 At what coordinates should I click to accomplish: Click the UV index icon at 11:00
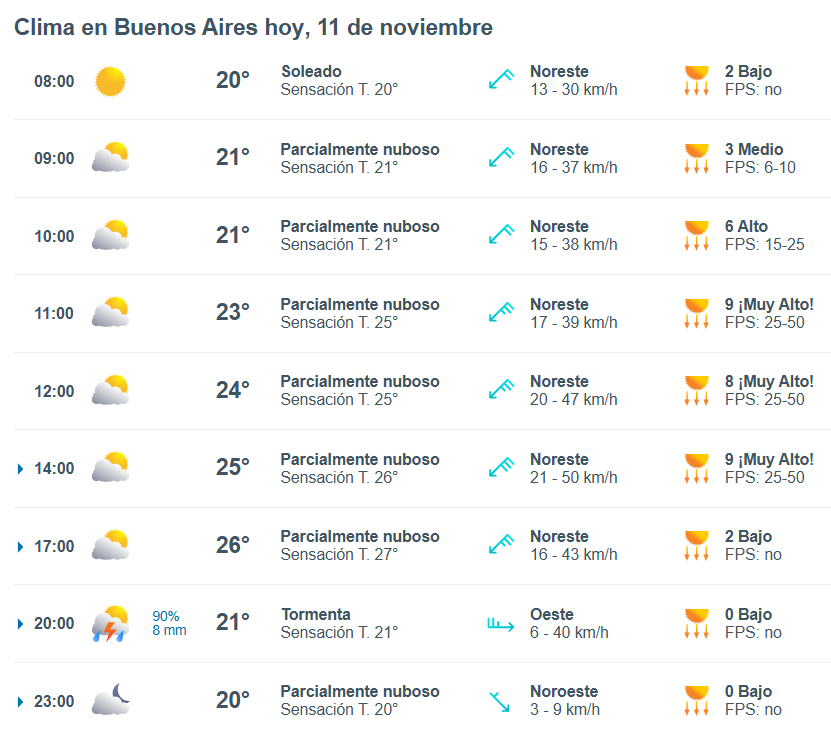(696, 313)
